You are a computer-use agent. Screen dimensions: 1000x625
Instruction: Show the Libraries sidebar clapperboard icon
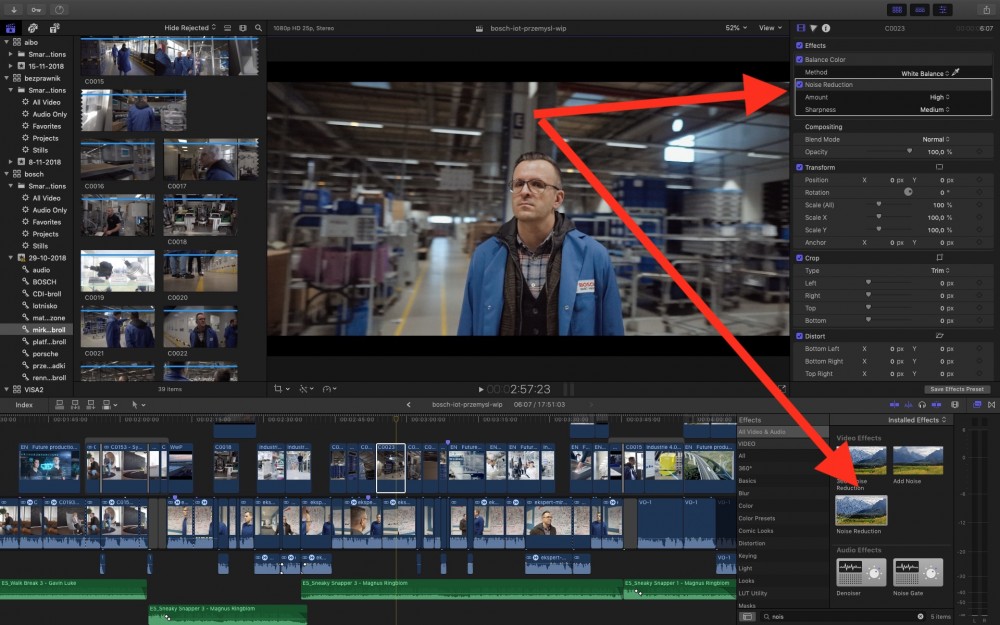[10, 28]
